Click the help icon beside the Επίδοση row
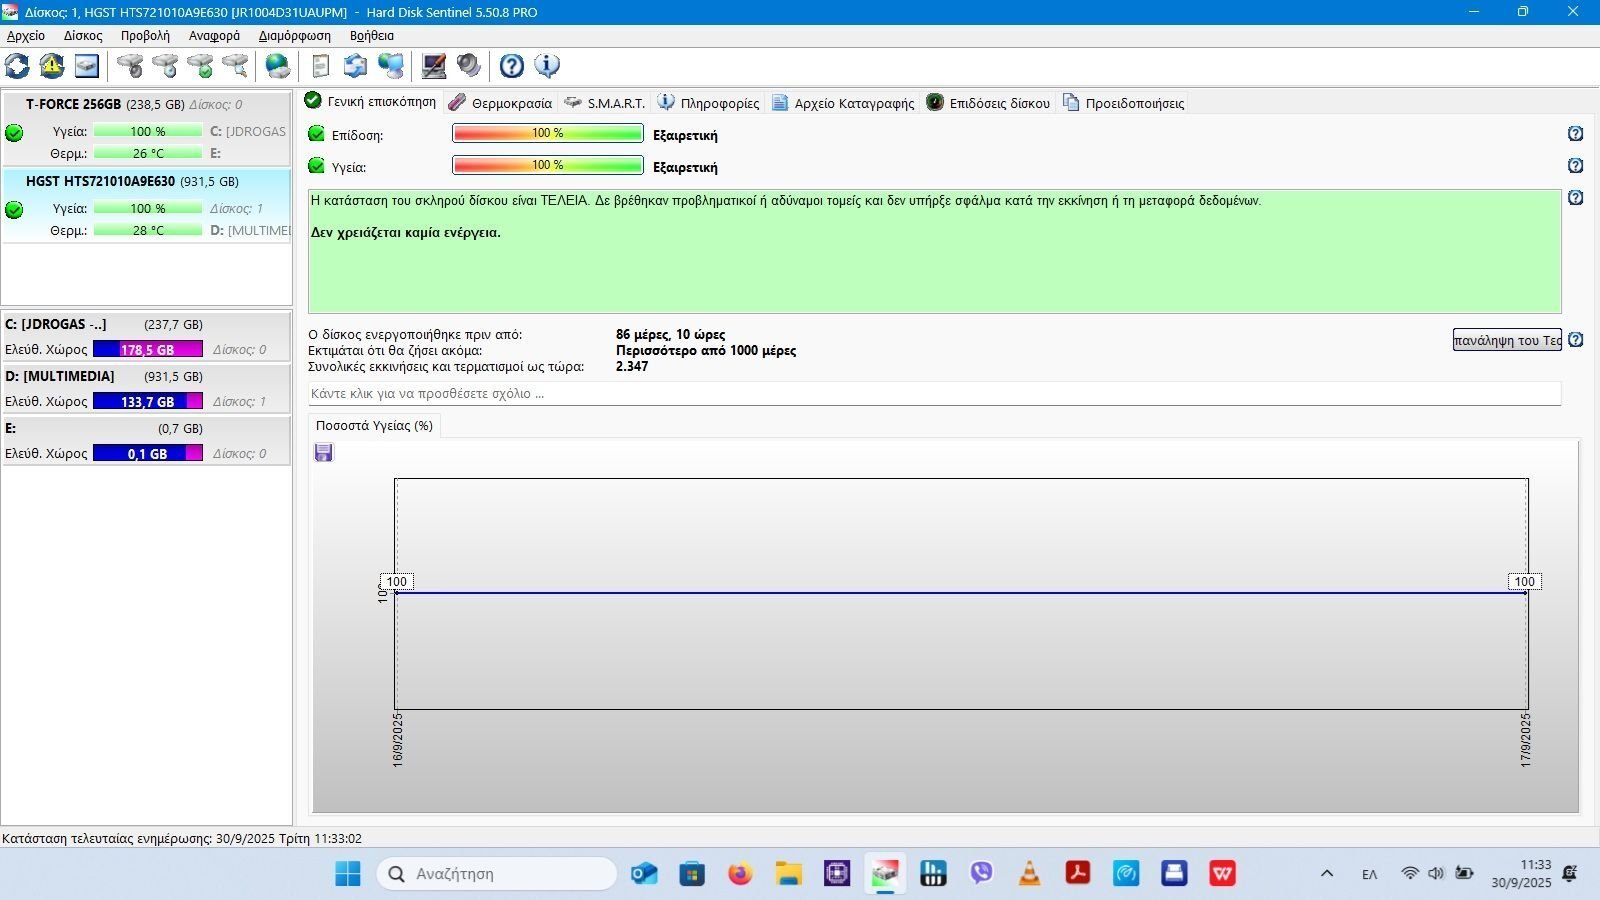This screenshot has width=1600, height=900. 1575,134
